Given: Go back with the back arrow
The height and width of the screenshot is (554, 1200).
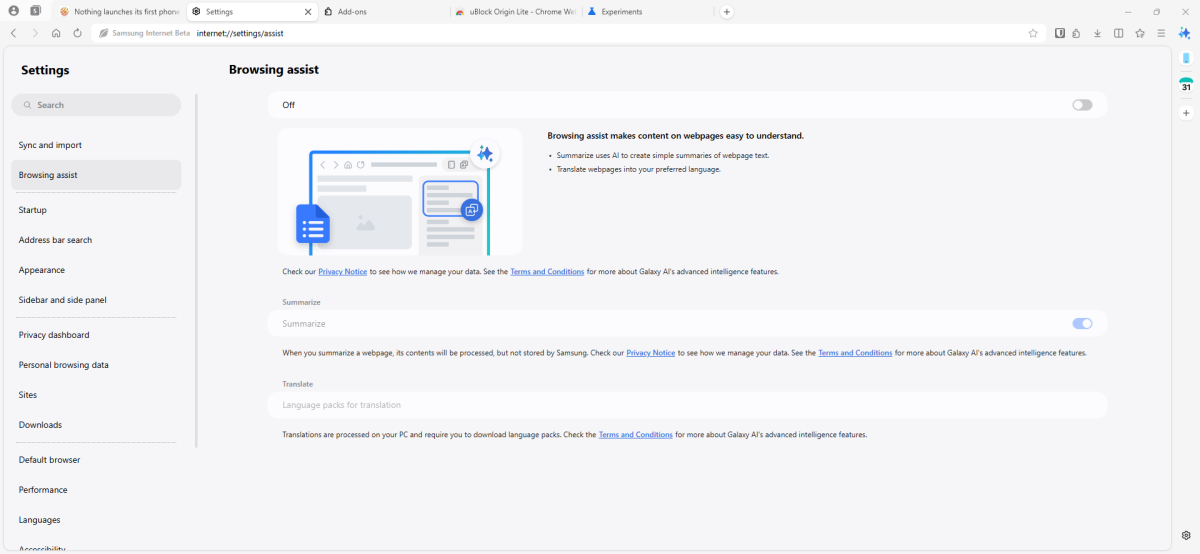Looking at the screenshot, I should click(13, 33).
